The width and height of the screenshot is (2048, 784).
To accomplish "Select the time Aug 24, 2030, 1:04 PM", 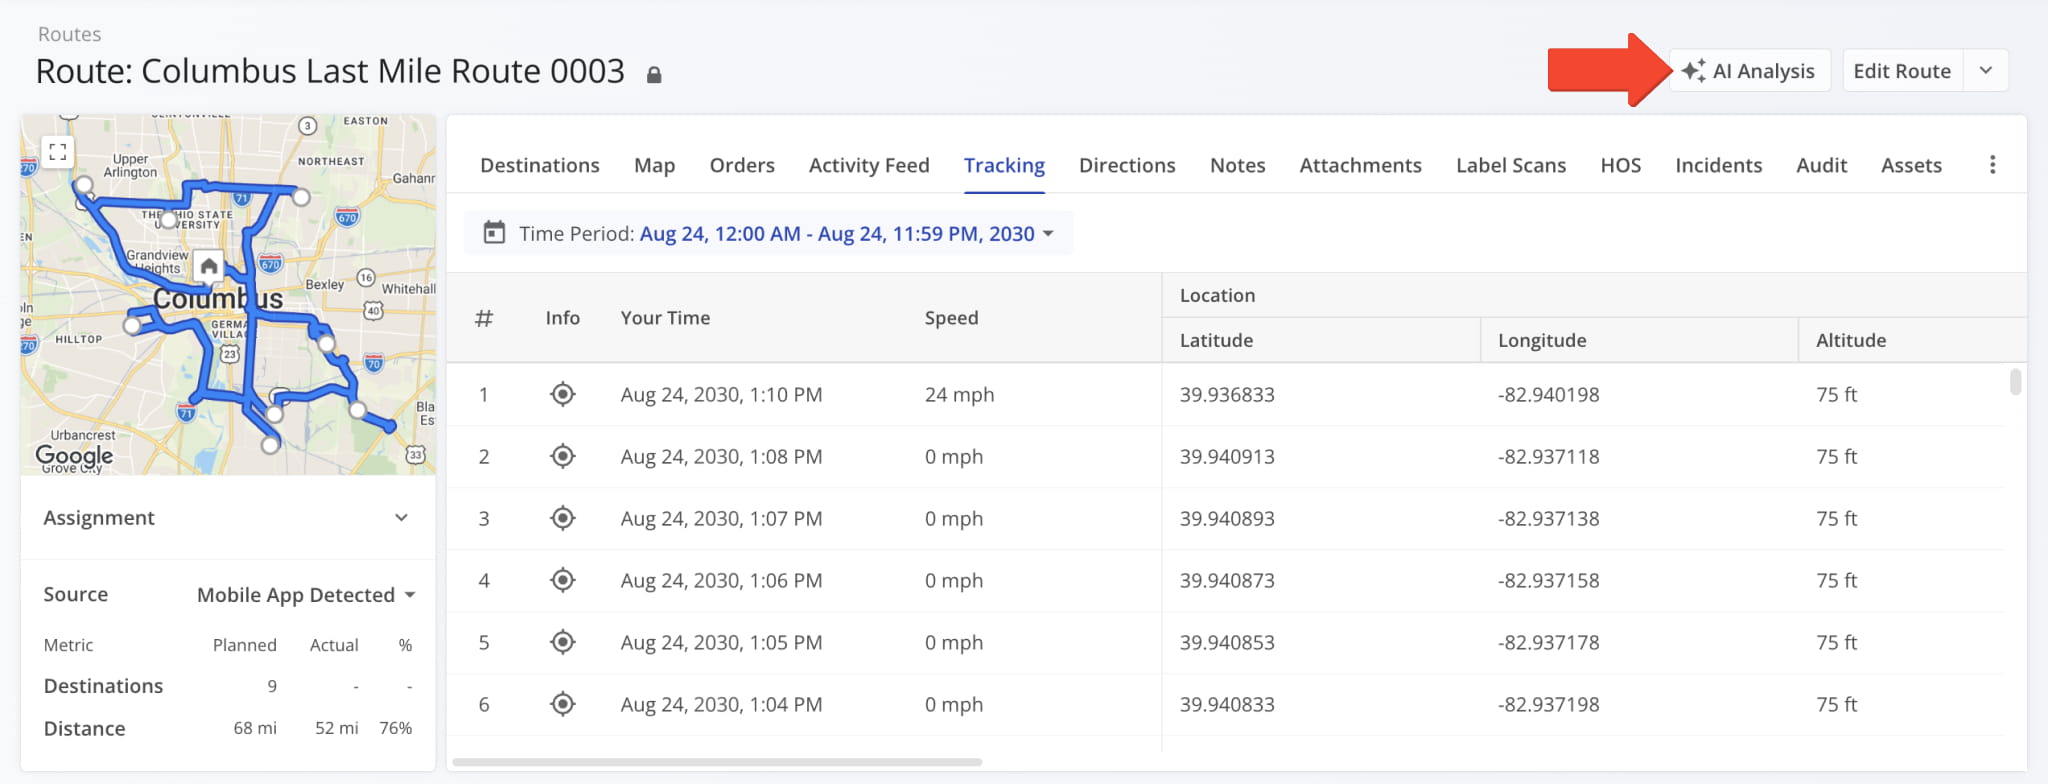I will point(721,704).
